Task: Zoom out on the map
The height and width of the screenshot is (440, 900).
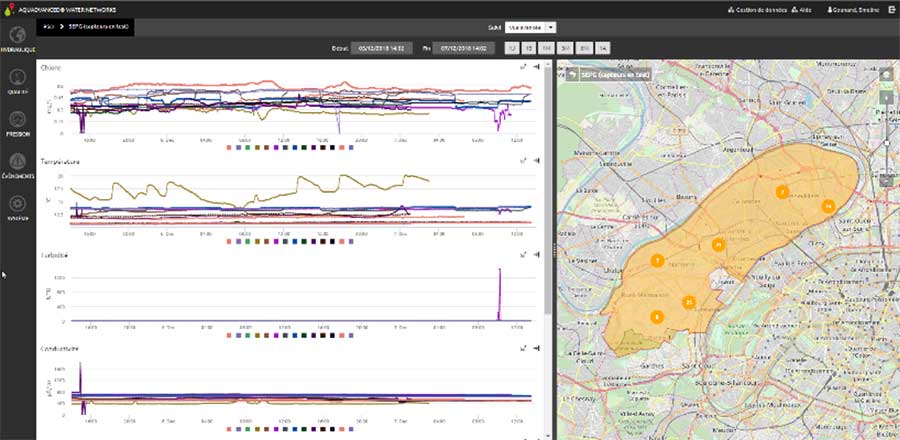Action: click(x=886, y=180)
